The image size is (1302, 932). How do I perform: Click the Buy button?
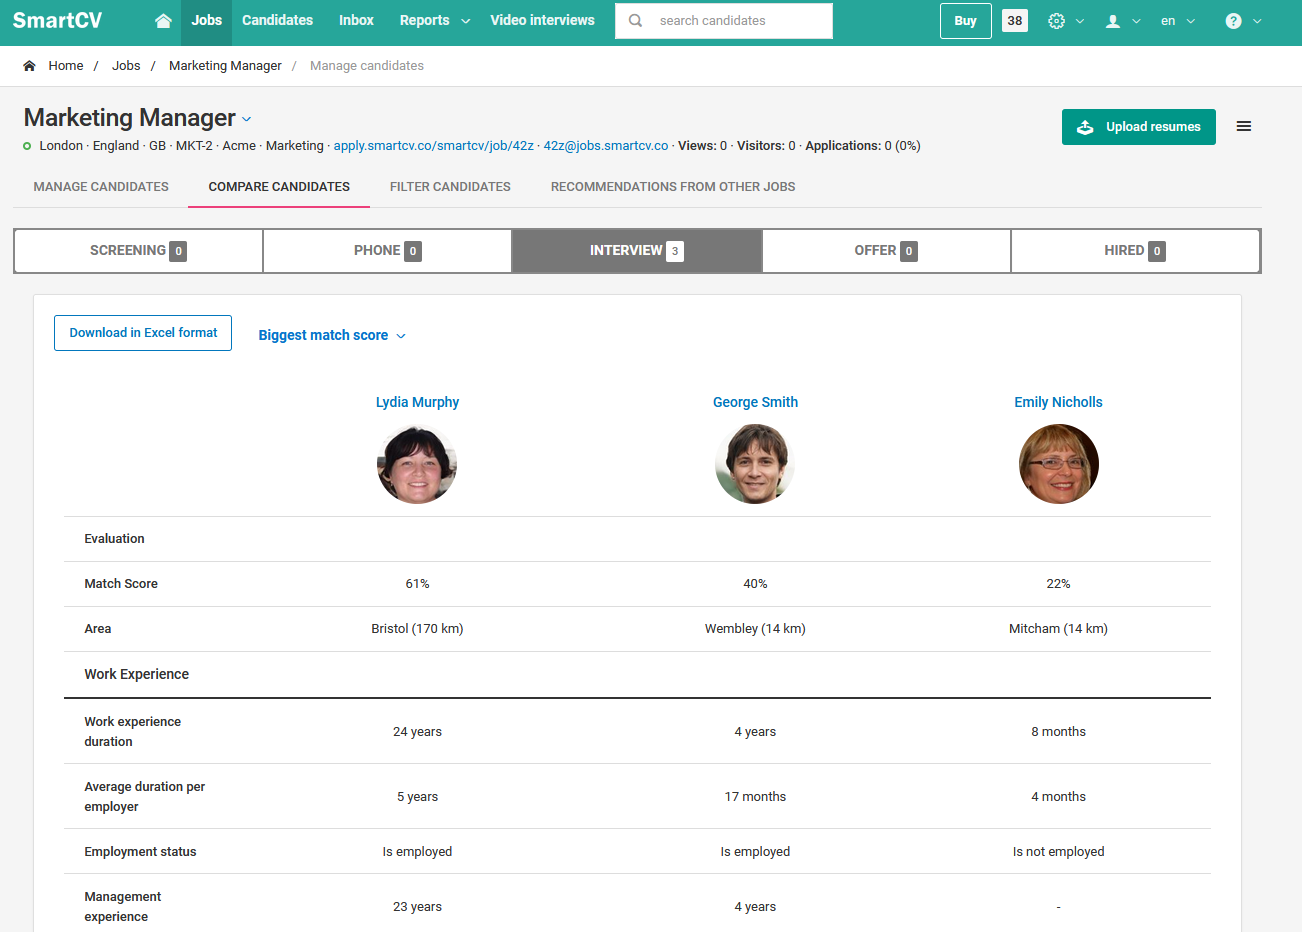pyautogui.click(x=965, y=21)
